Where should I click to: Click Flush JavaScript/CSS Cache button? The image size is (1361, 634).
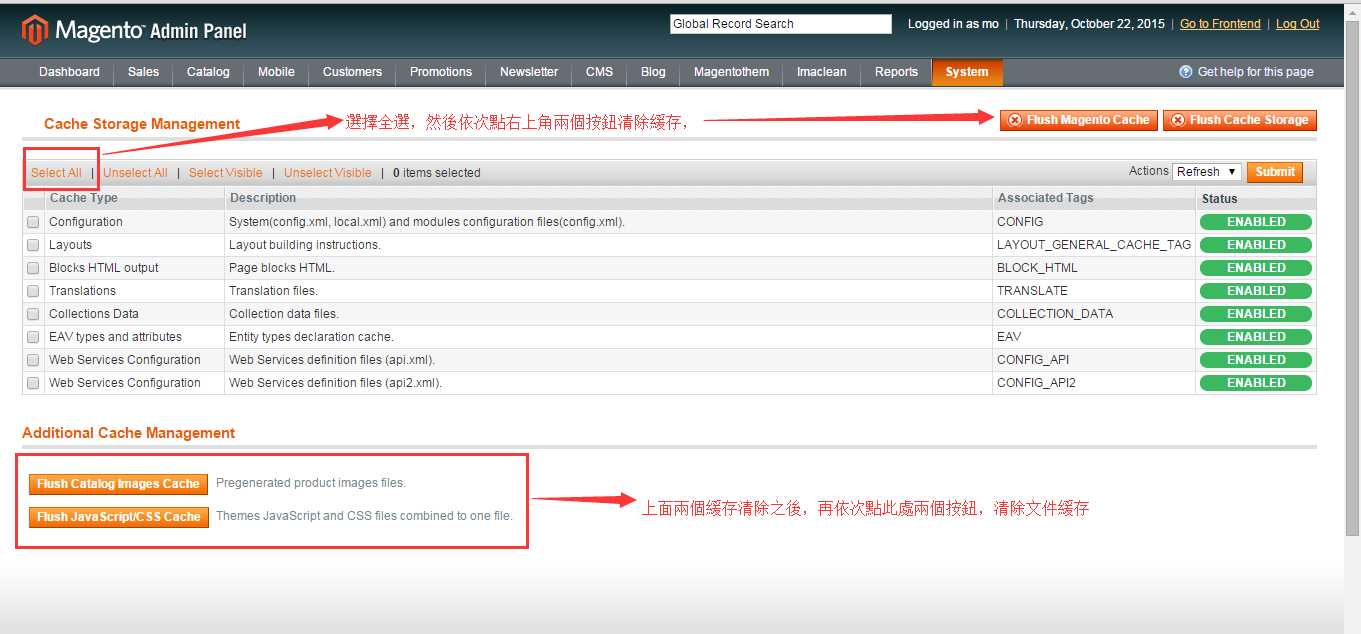tap(118, 517)
